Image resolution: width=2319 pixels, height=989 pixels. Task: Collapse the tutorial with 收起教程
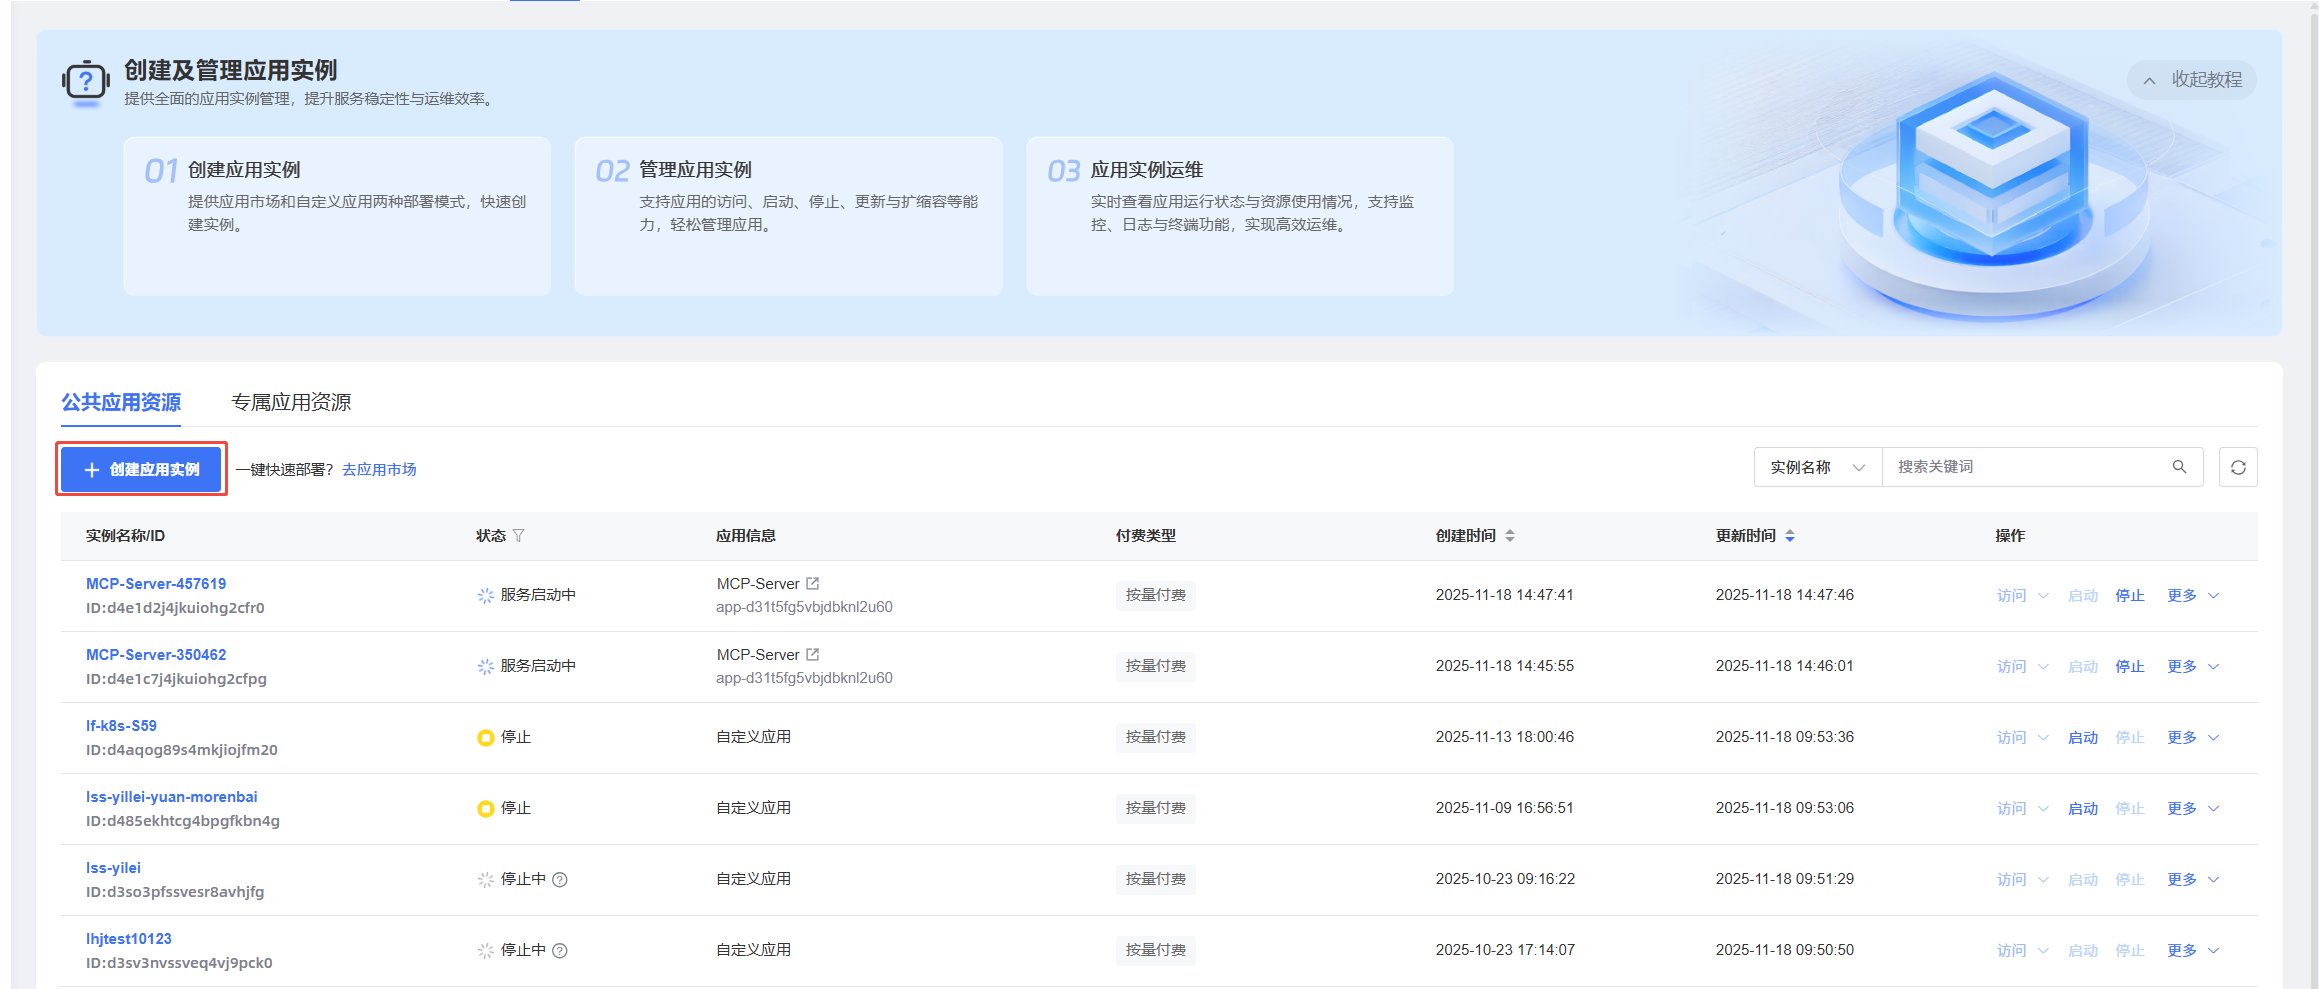click(x=2192, y=80)
